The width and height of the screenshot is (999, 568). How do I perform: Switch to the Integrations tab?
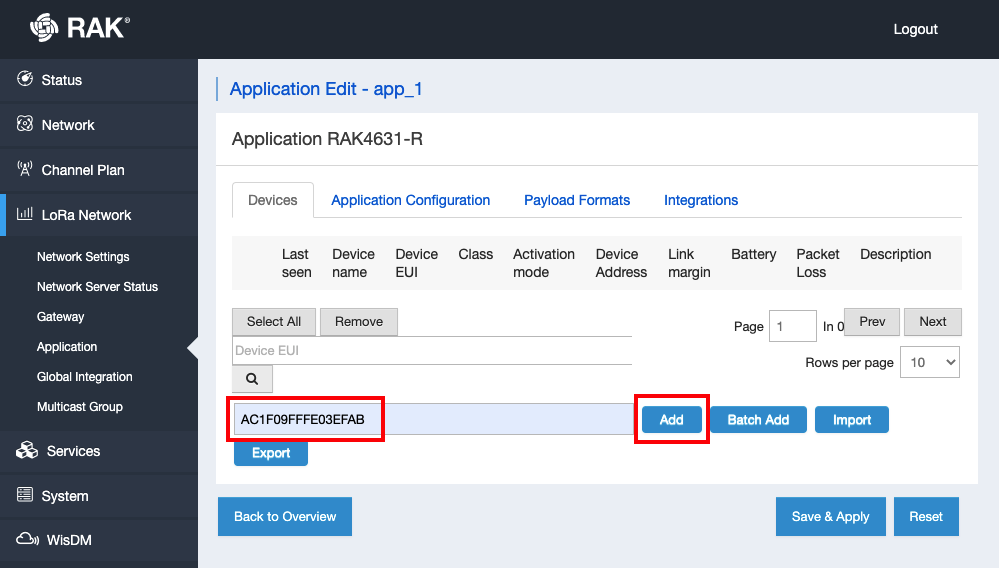[701, 200]
